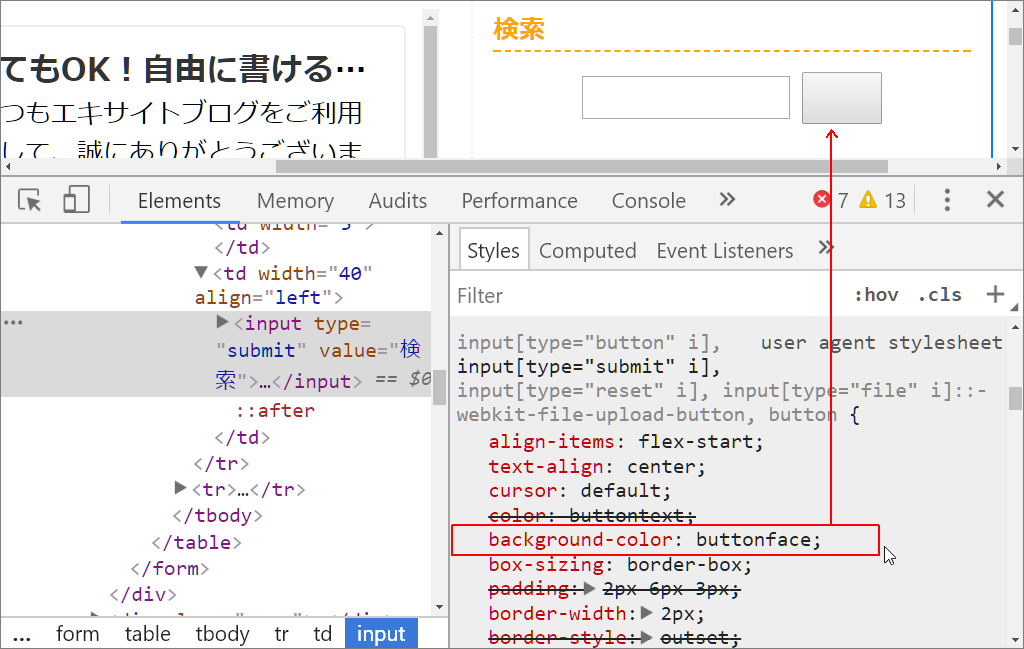The width and height of the screenshot is (1024, 649).
Task: Select the Styles sidebar tab
Action: 493,250
